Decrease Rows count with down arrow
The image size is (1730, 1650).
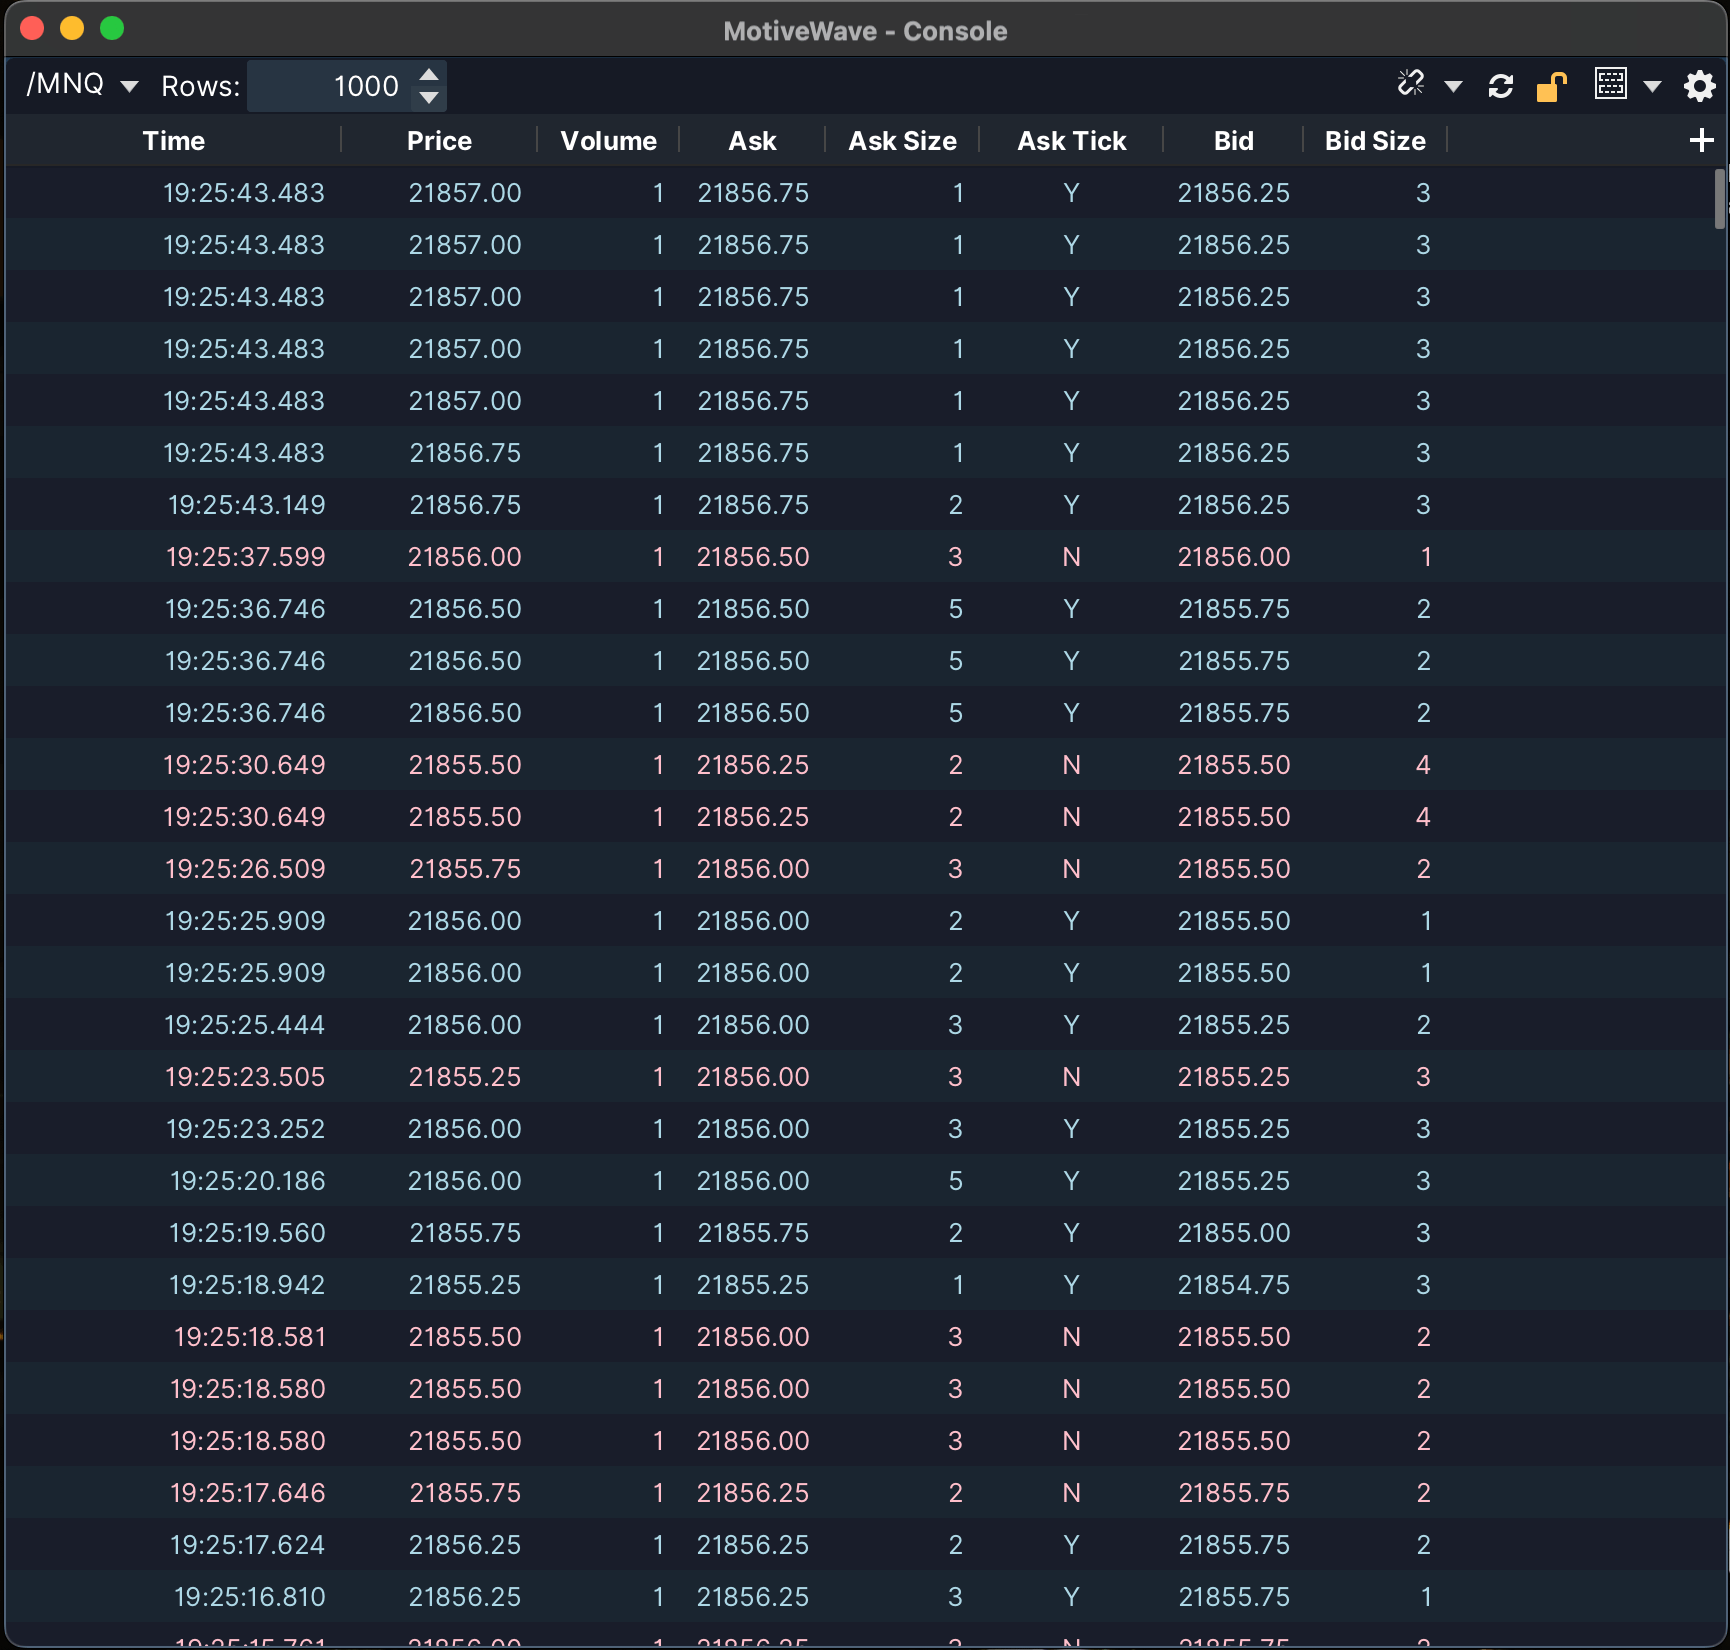coord(429,98)
